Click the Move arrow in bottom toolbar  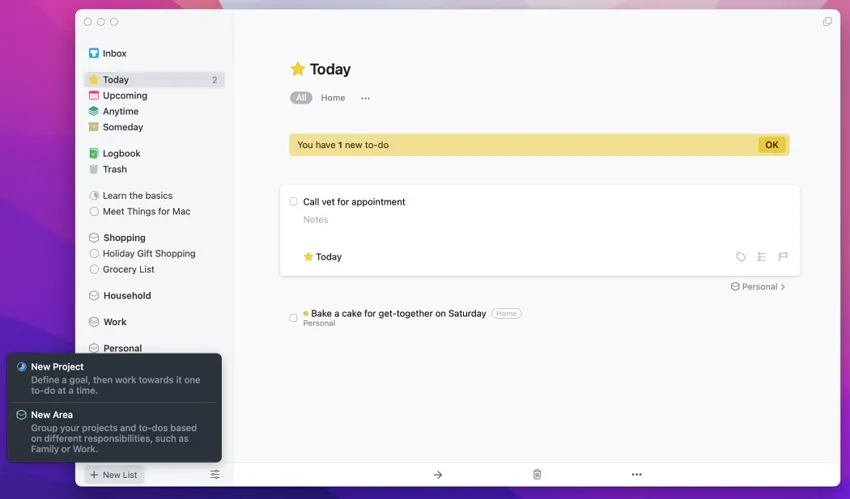(438, 475)
